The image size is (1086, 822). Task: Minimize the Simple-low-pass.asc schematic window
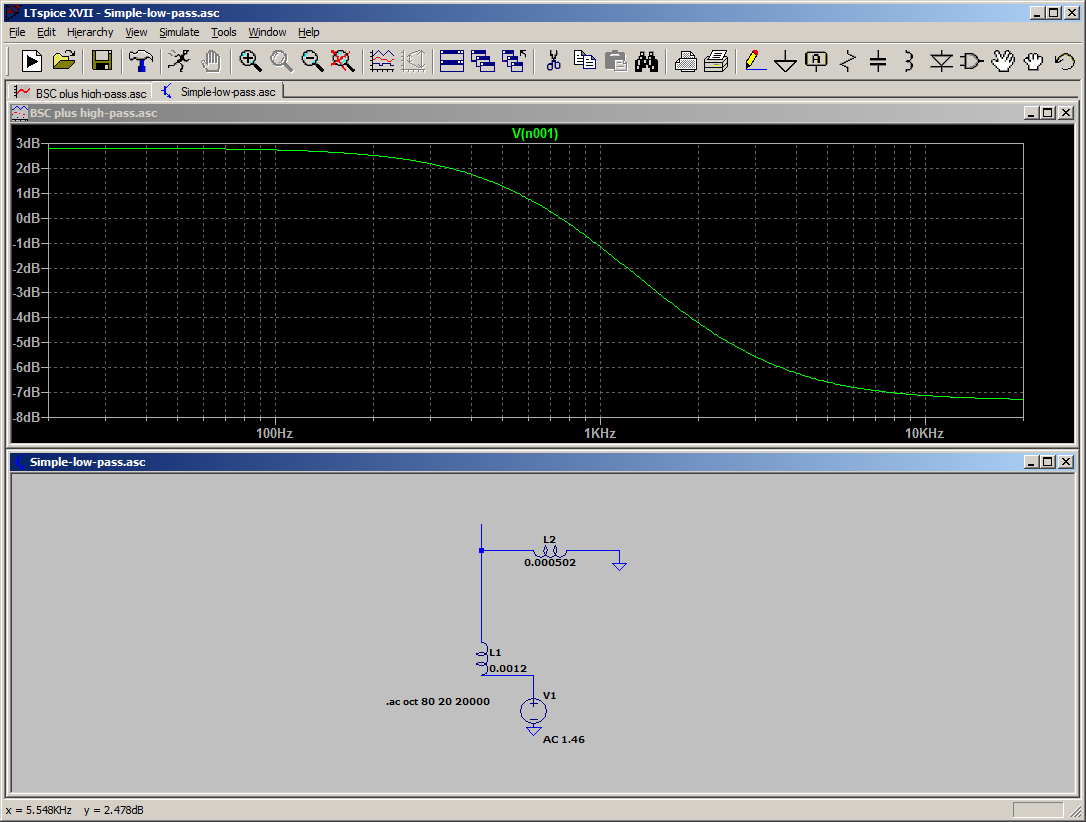pyautogui.click(x=1031, y=462)
